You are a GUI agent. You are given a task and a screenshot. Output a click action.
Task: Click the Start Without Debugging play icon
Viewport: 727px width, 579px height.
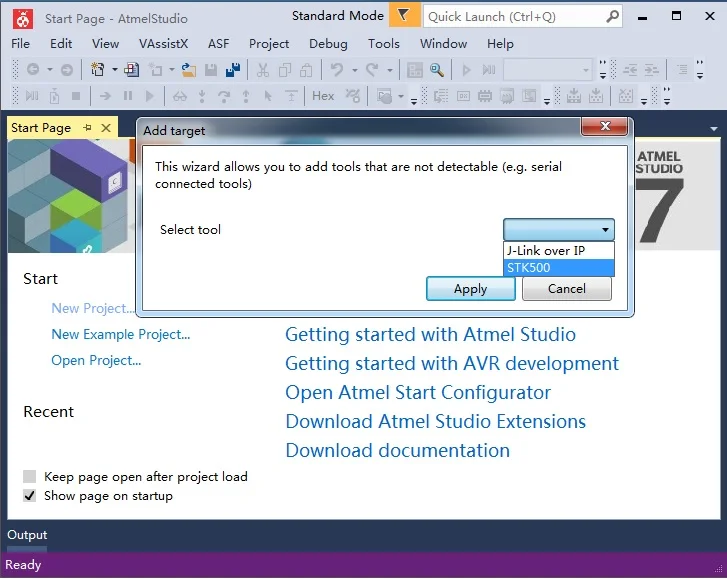(x=466, y=70)
